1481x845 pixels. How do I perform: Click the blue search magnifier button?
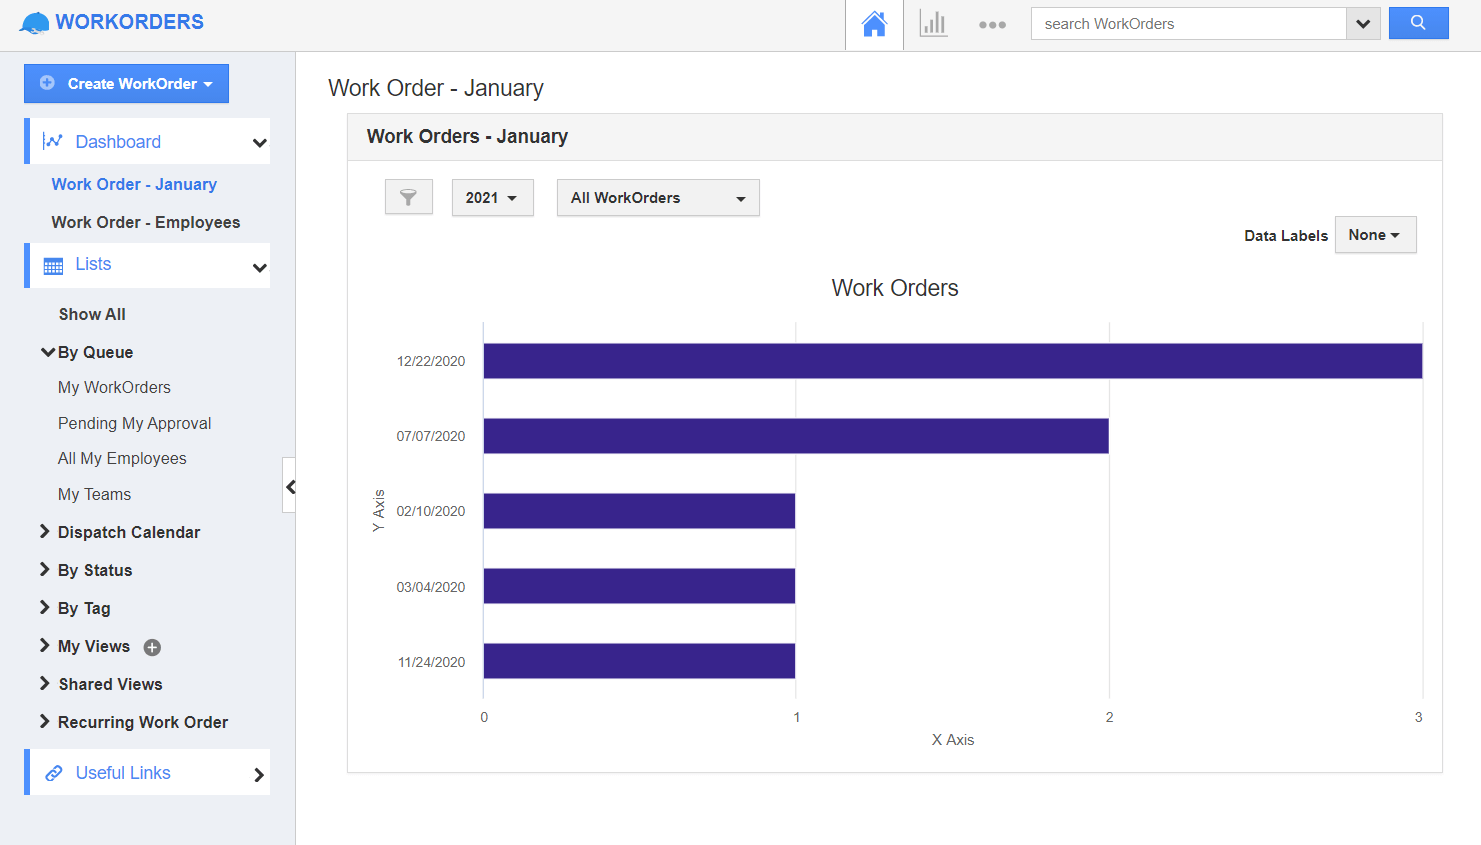[x=1418, y=22]
